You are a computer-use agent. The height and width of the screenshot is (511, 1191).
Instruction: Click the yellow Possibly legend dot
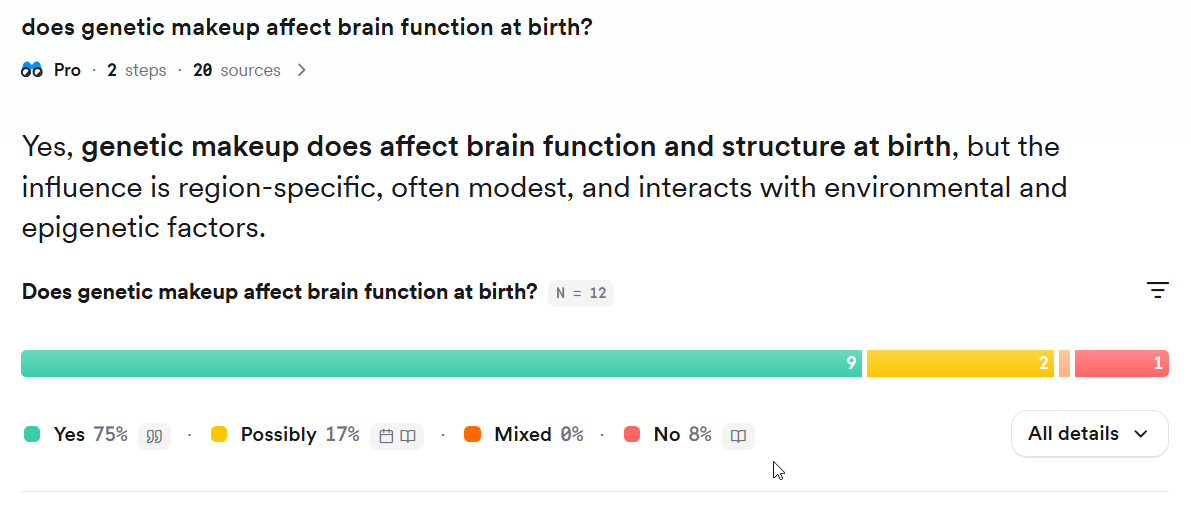[x=219, y=435]
